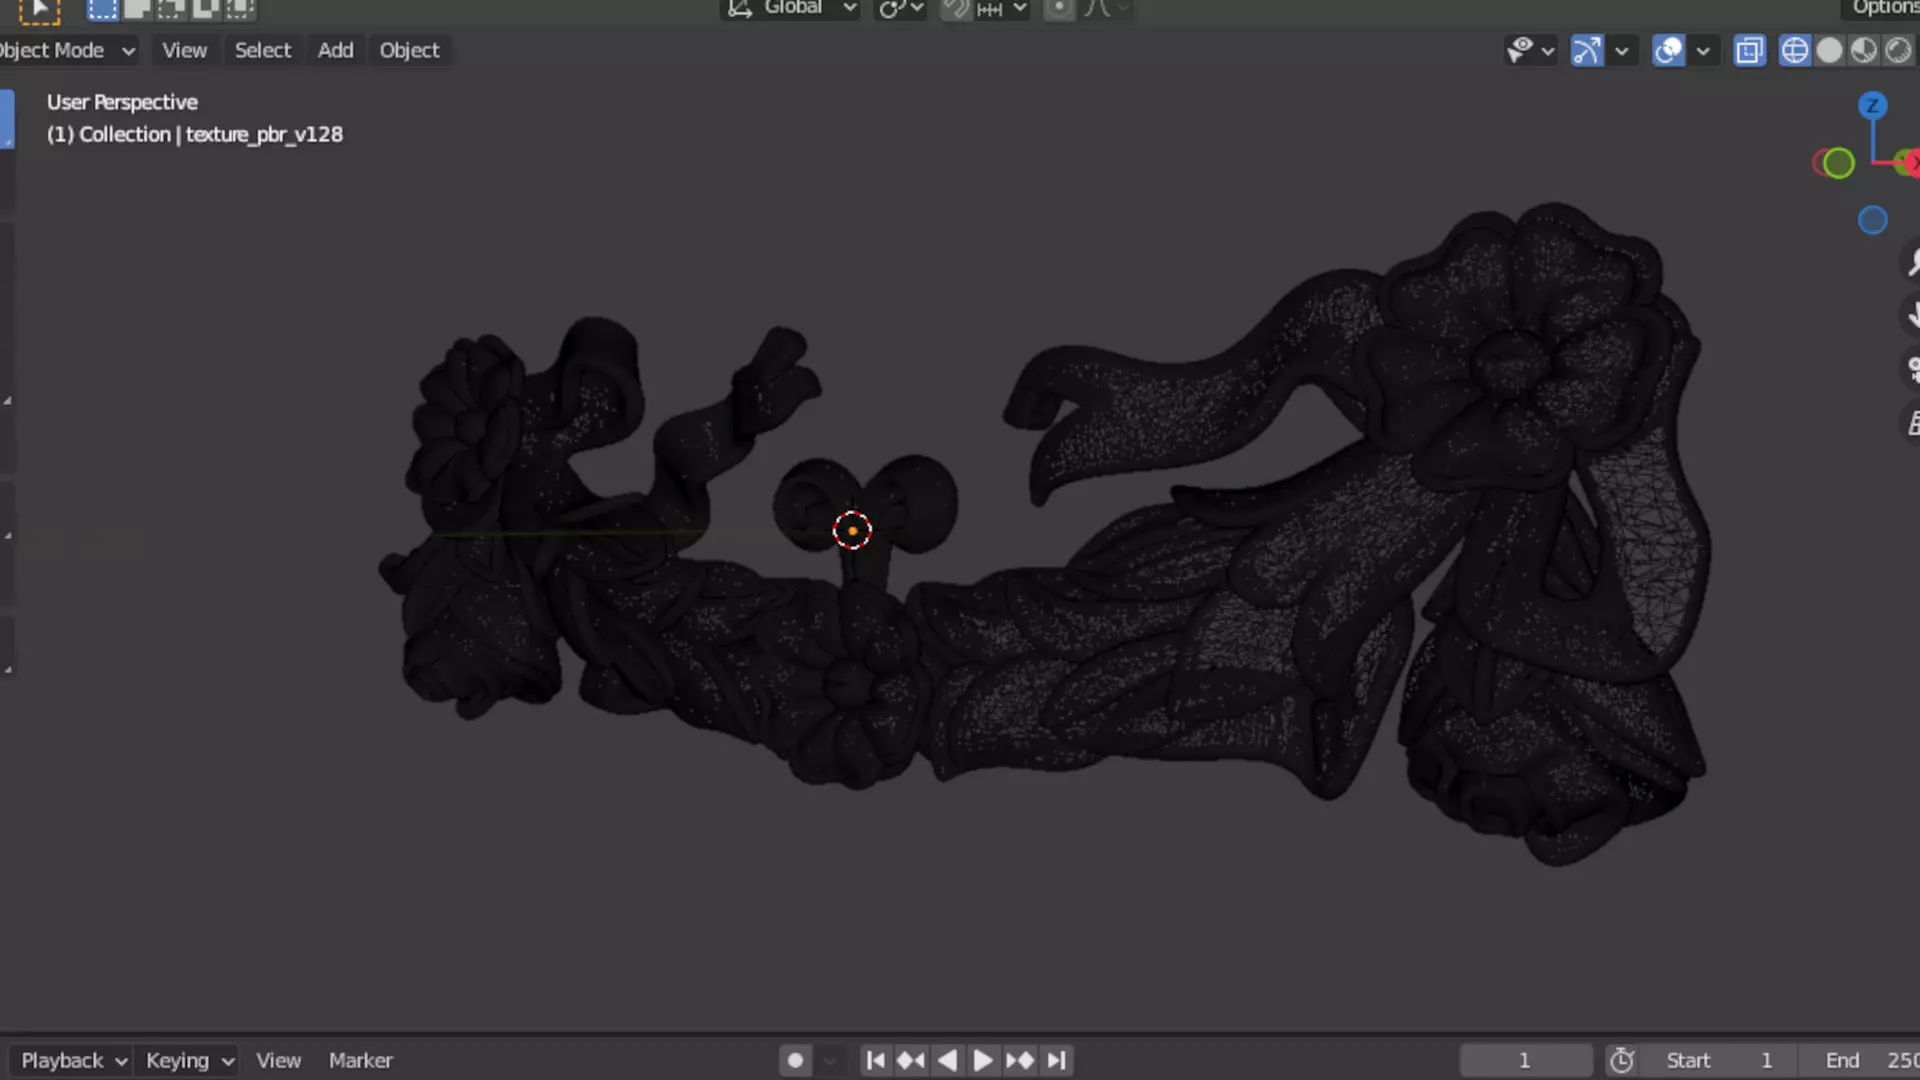Open Global transform orientation dropdown
Screen dimensions: 1920x1080
tap(793, 9)
